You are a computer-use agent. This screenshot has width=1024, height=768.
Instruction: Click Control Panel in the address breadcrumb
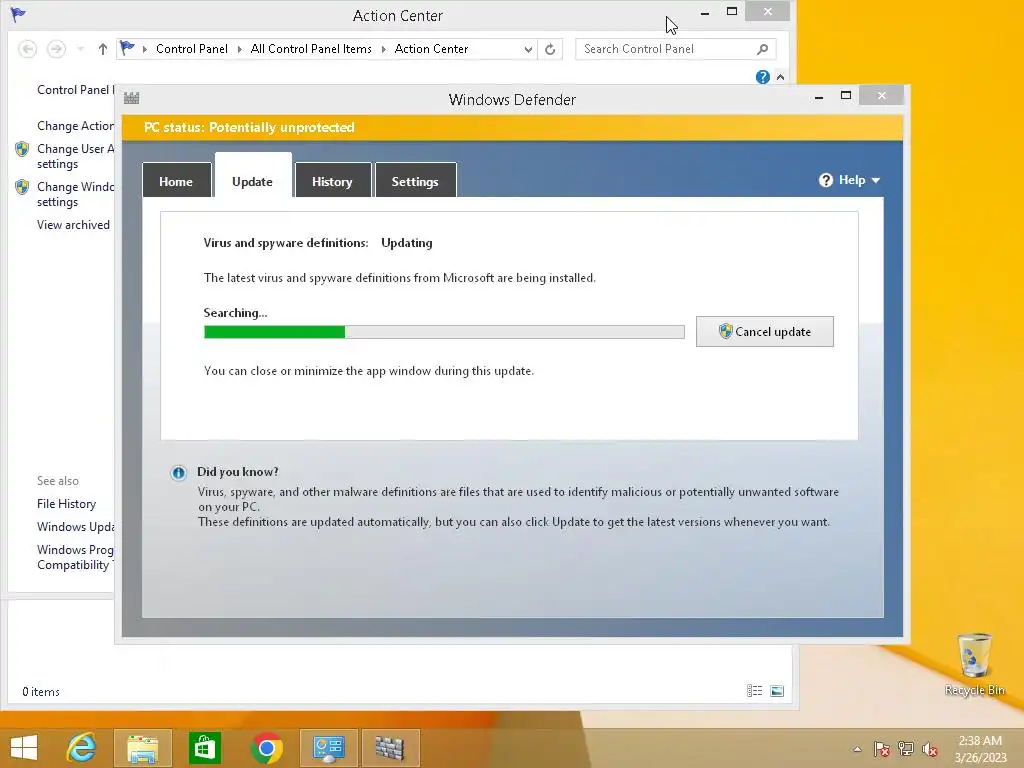click(x=191, y=49)
